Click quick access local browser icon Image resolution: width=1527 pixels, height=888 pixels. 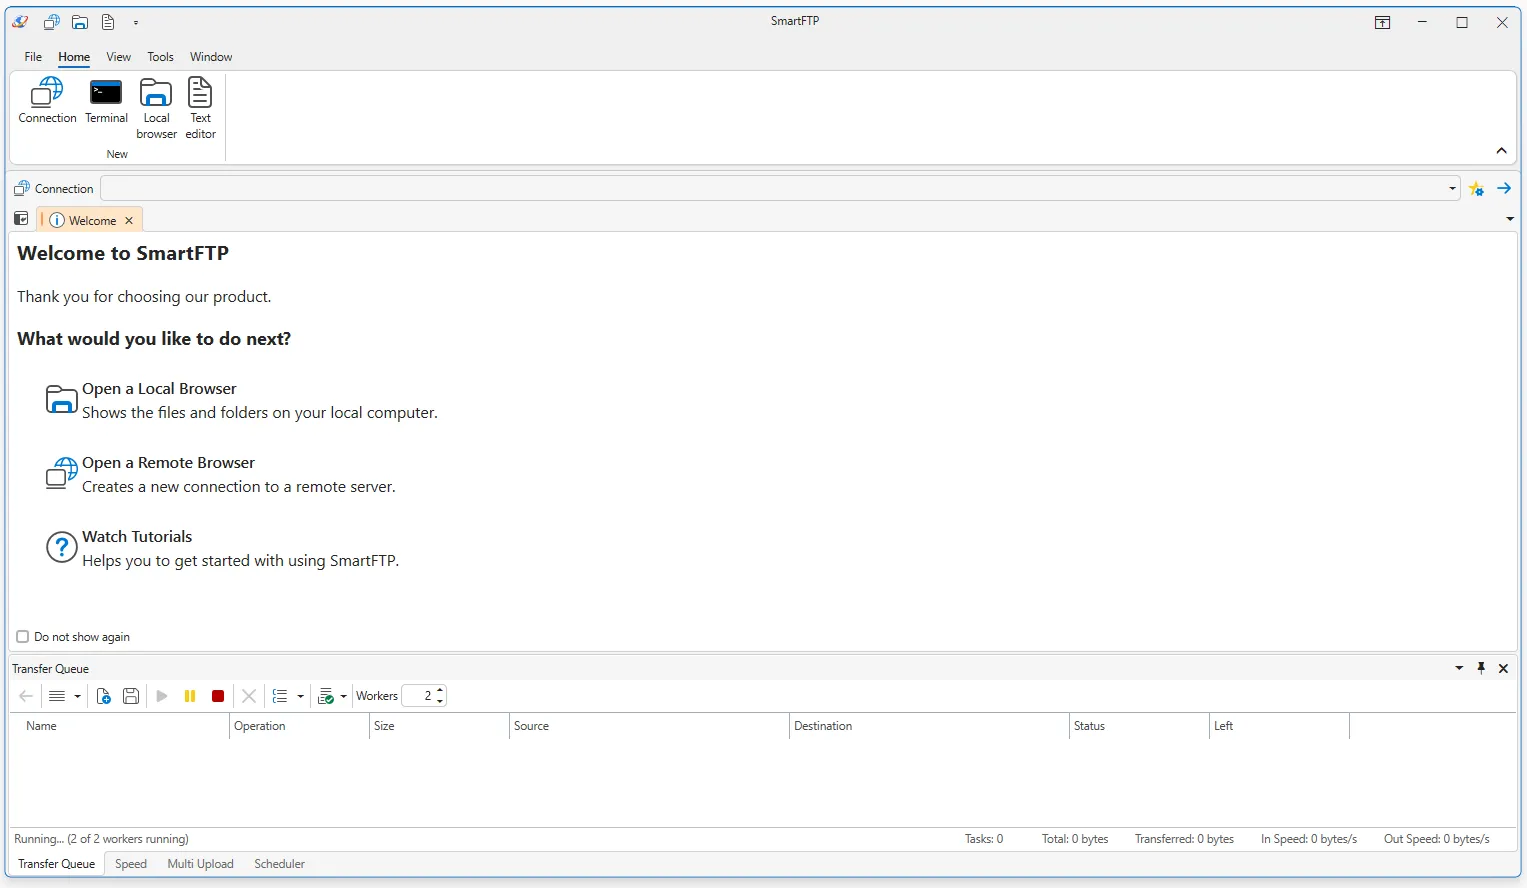(x=80, y=22)
